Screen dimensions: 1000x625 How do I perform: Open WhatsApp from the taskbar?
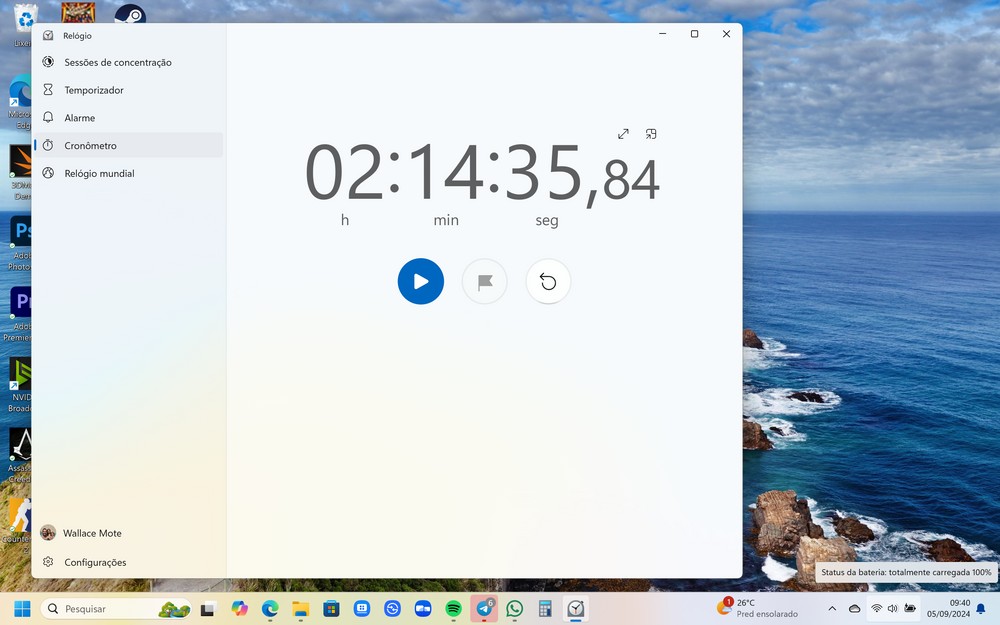[515, 609]
